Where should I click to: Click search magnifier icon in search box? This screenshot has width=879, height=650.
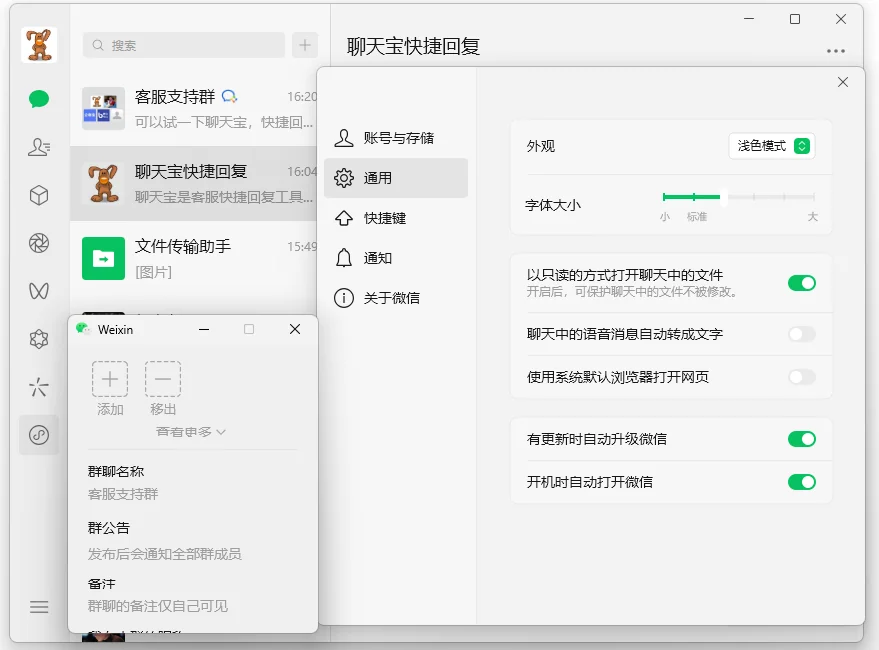98,45
